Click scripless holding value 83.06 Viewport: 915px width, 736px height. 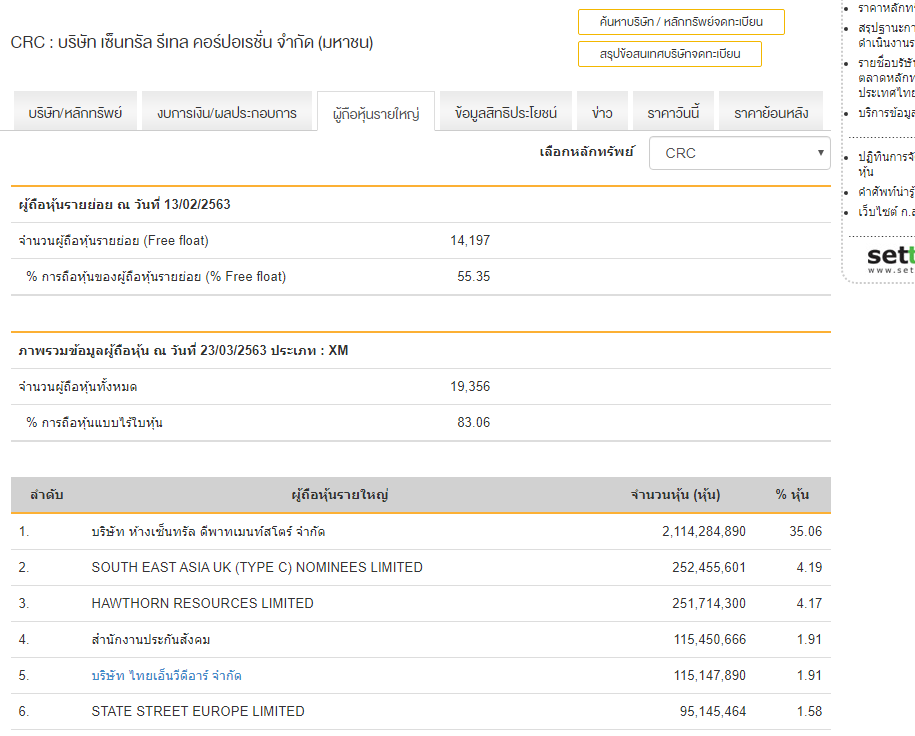[473, 423]
